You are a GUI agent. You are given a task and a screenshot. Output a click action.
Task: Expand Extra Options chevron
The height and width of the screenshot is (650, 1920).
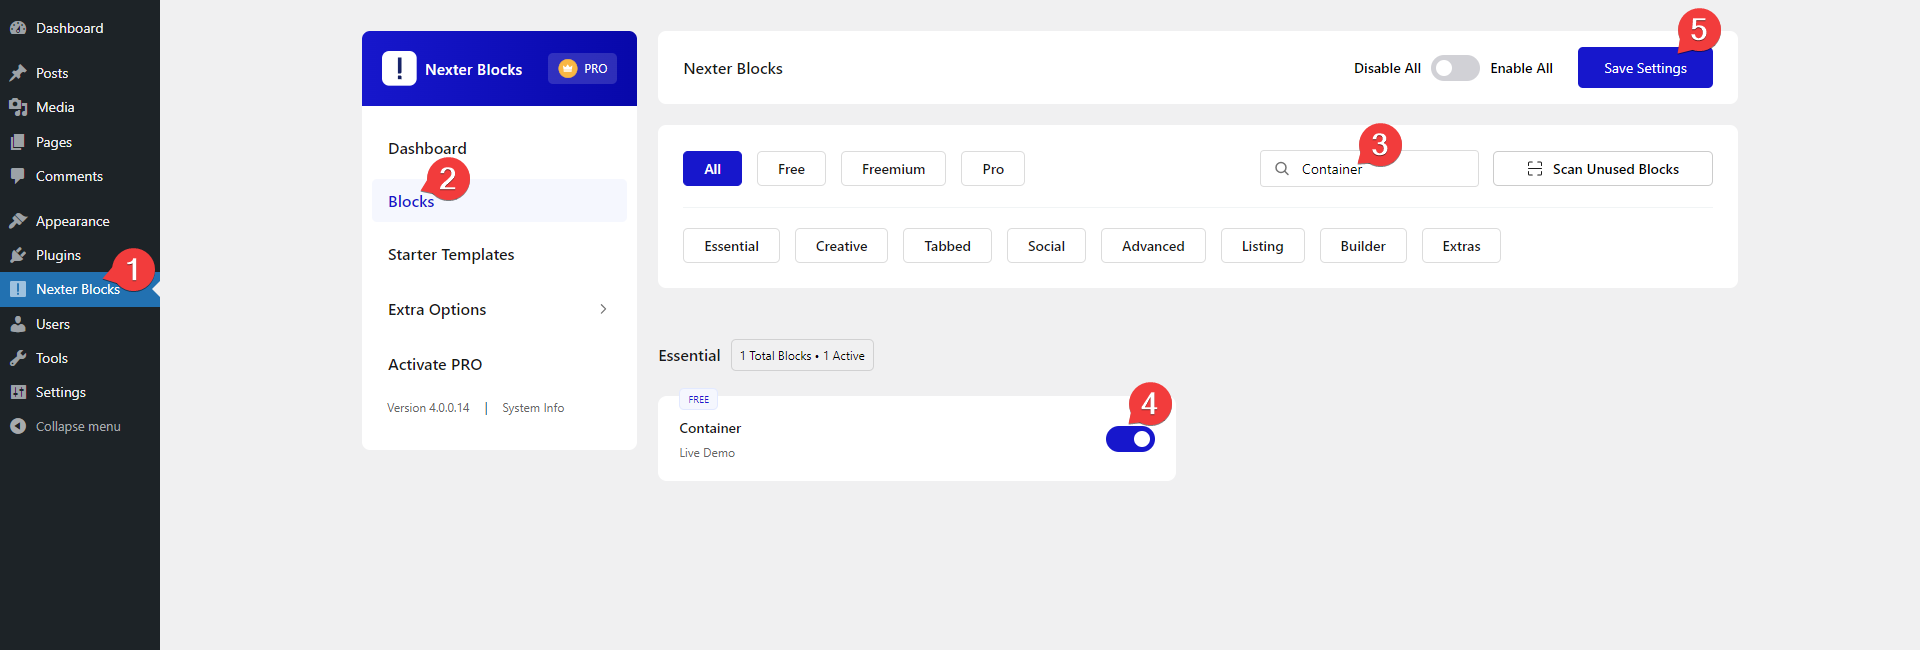point(603,309)
